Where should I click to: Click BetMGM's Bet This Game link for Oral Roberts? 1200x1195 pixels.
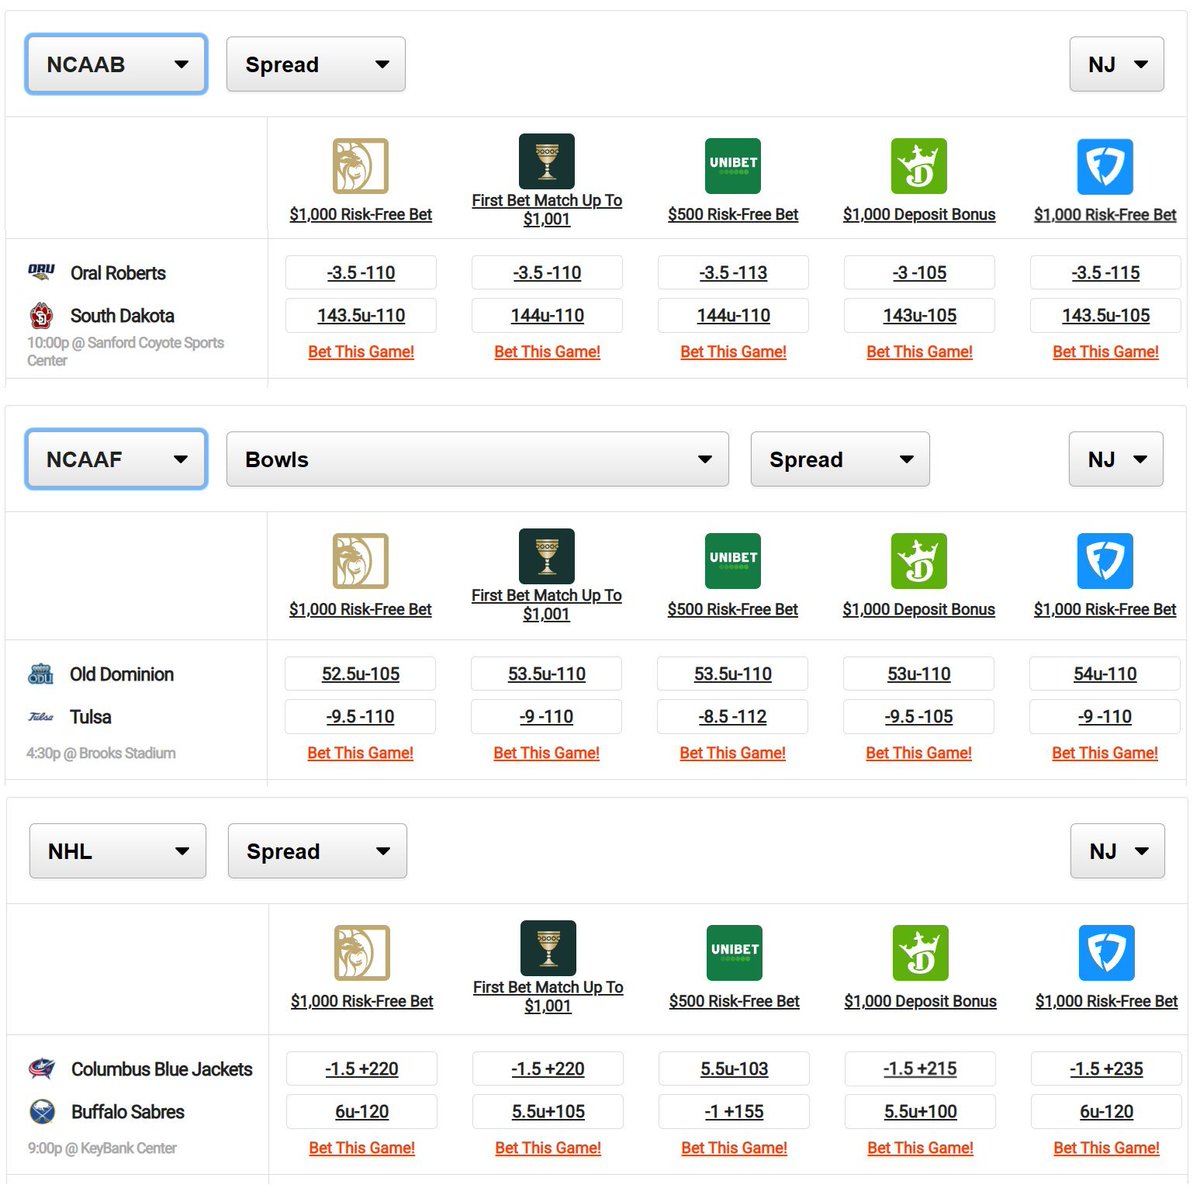(361, 352)
